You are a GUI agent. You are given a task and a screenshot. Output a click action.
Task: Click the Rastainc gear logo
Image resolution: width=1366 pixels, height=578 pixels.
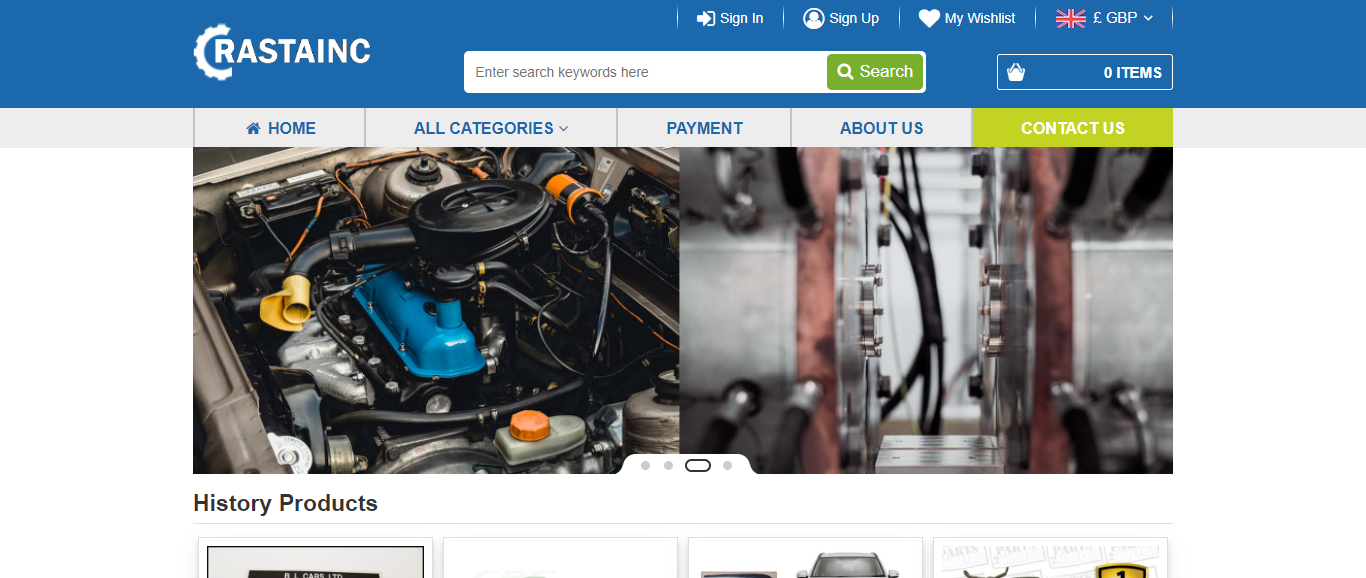click(x=281, y=51)
